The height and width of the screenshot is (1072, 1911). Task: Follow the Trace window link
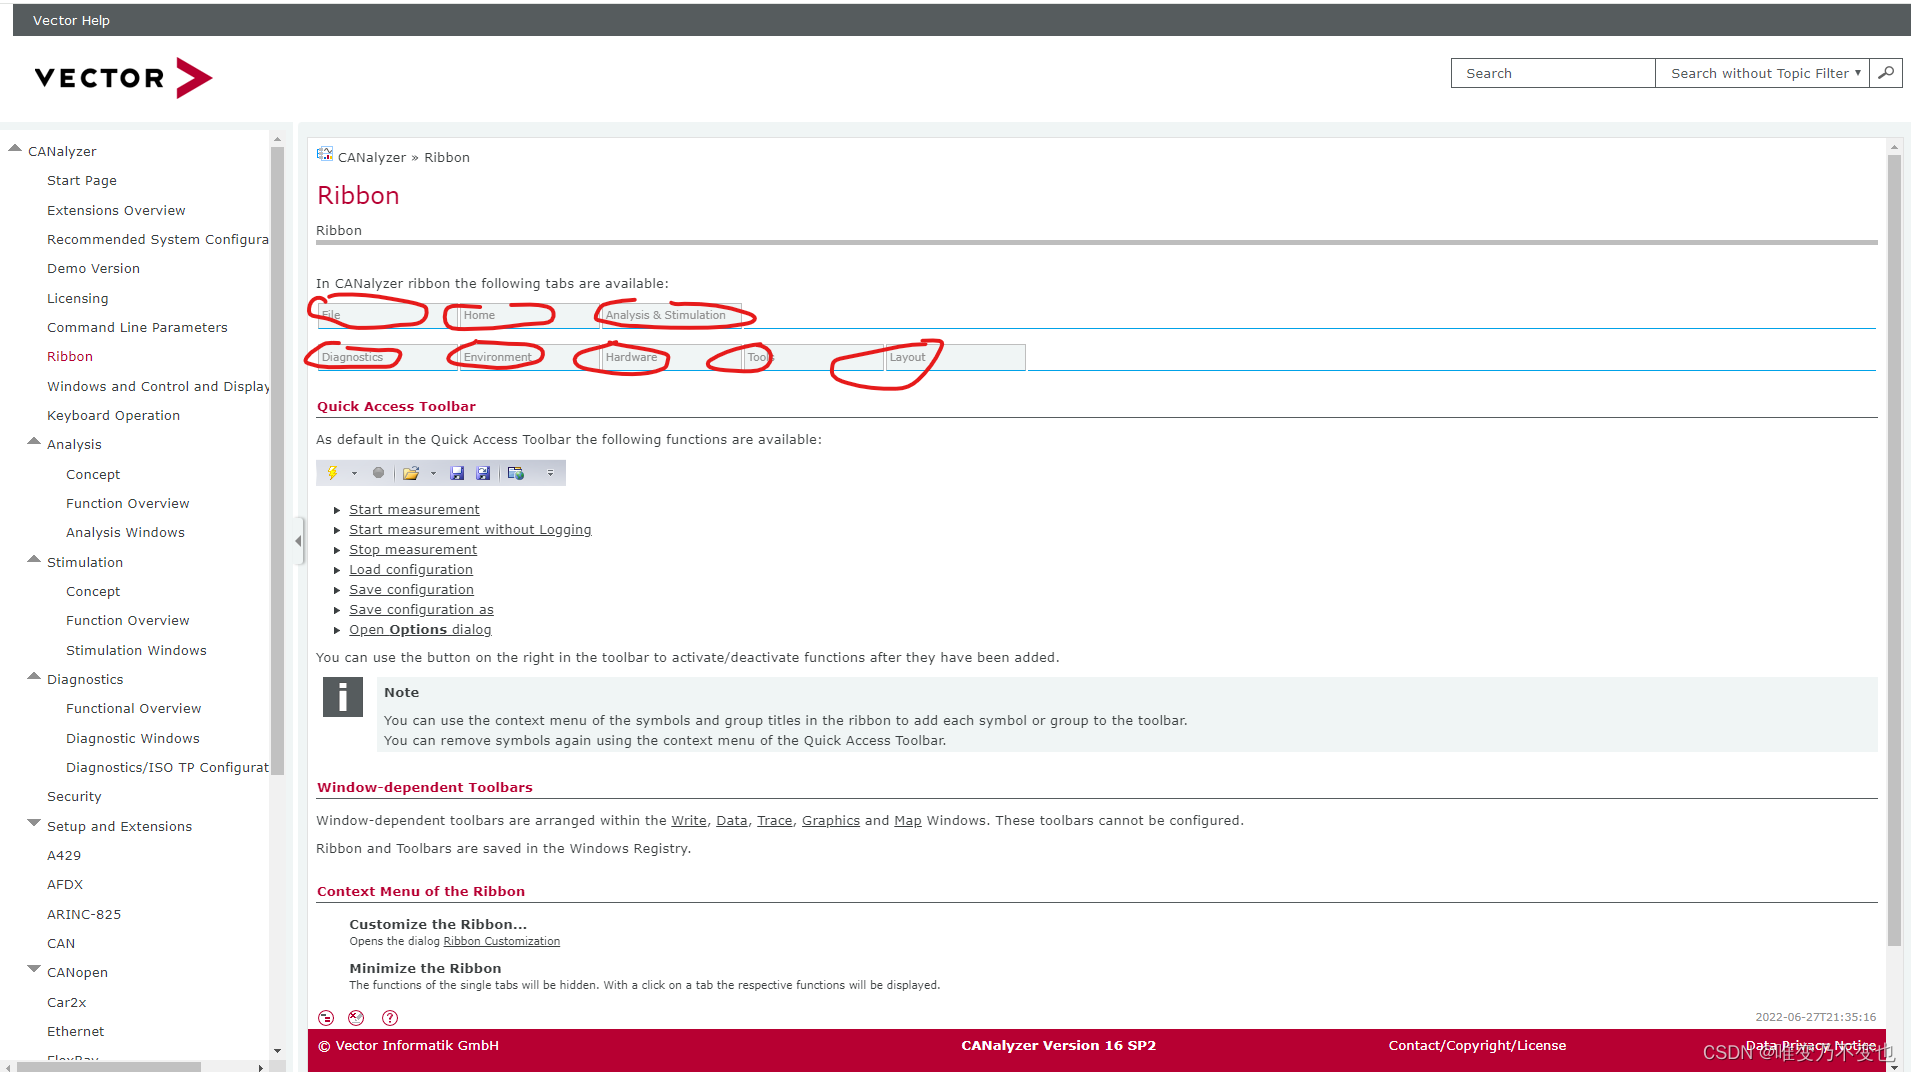(775, 821)
